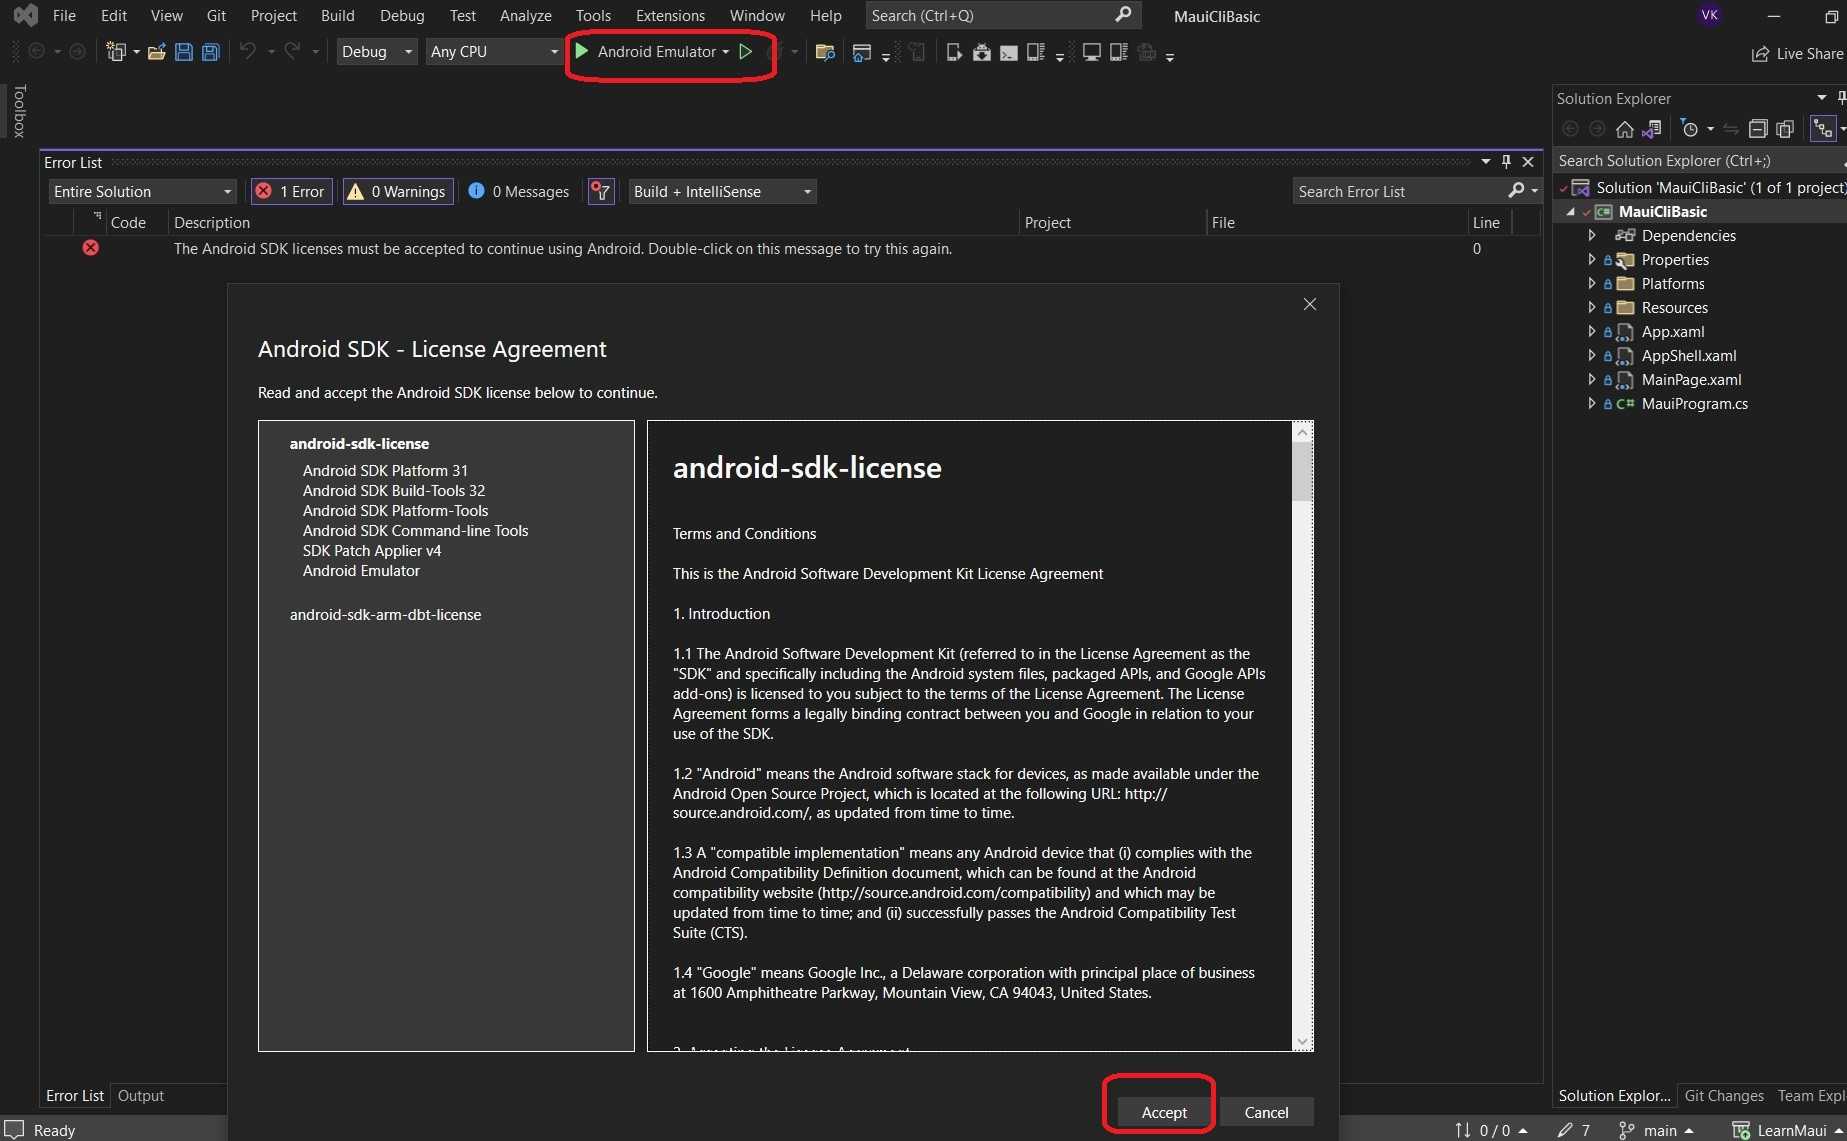1847x1141 pixels.
Task: Open the Build + IntelliSense dropdown
Action: (x=723, y=191)
